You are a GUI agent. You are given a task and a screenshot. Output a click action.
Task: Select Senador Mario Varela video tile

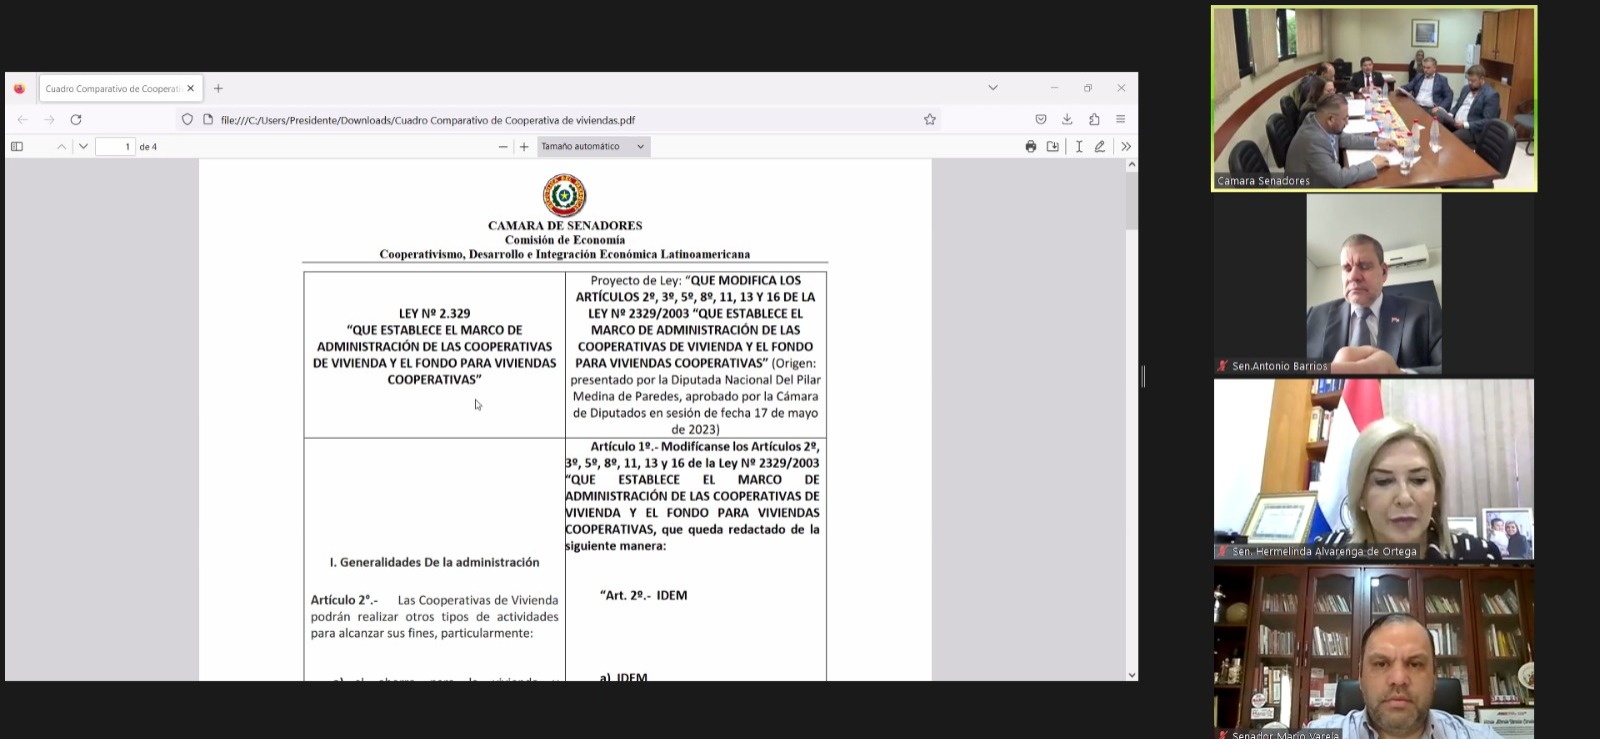pos(1374,652)
